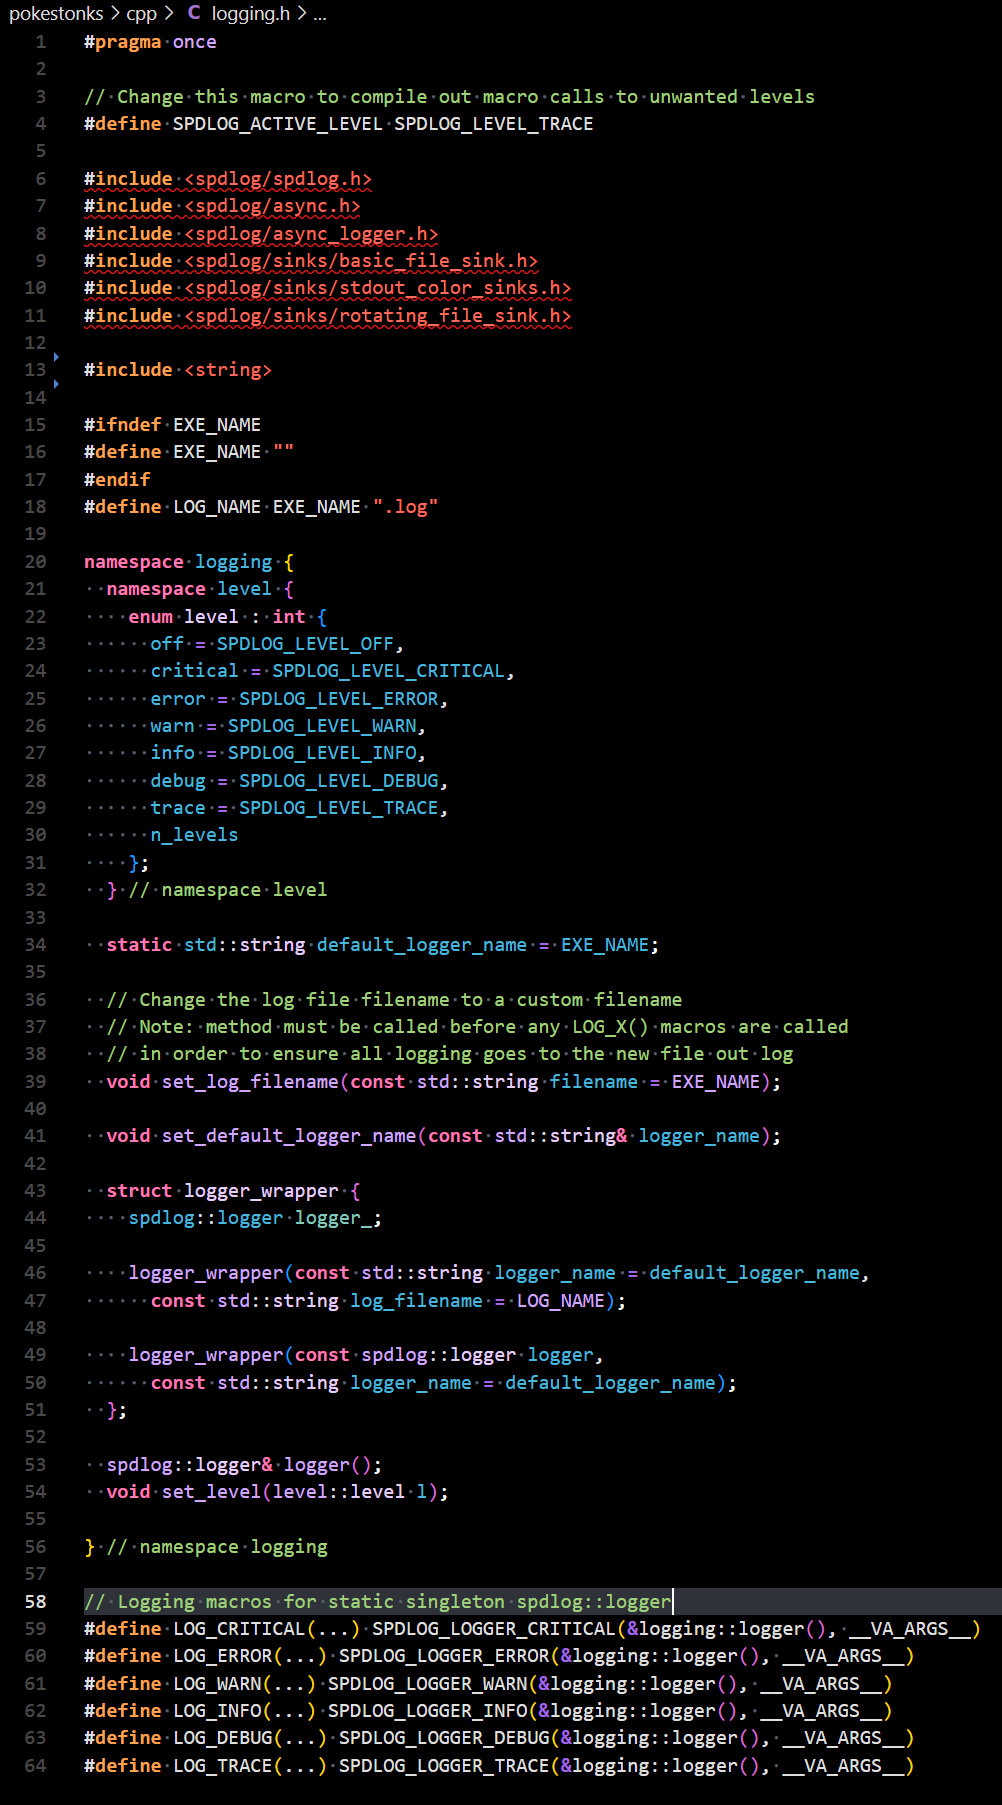Click line number 20 in the gutter
1002x1805 pixels.
point(36,561)
